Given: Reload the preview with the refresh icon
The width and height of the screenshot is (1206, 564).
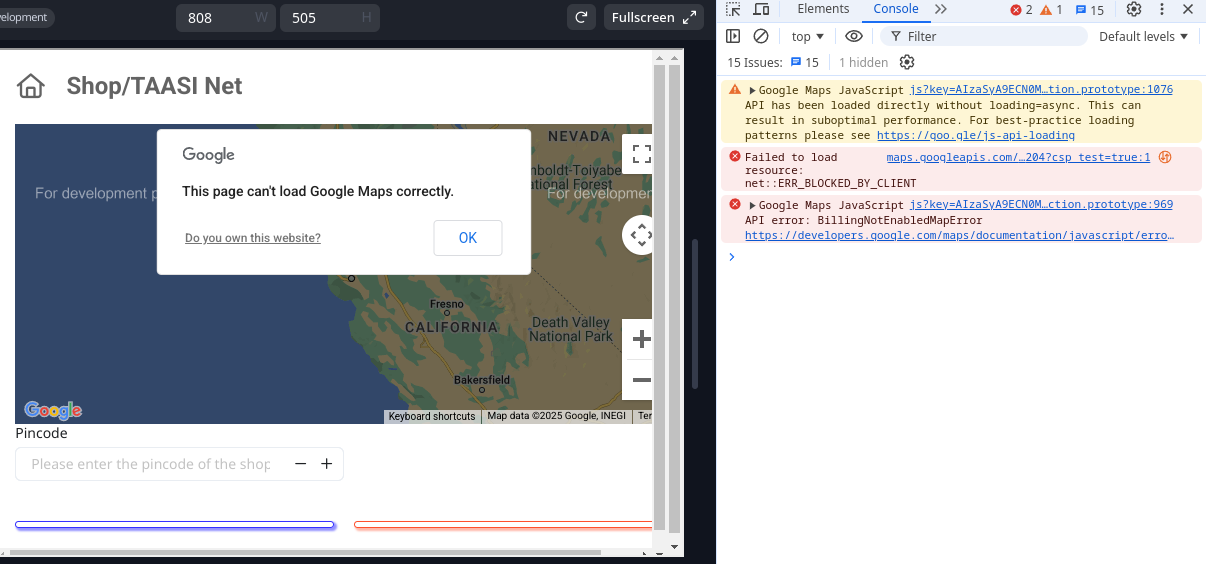Looking at the screenshot, I should coord(581,17).
